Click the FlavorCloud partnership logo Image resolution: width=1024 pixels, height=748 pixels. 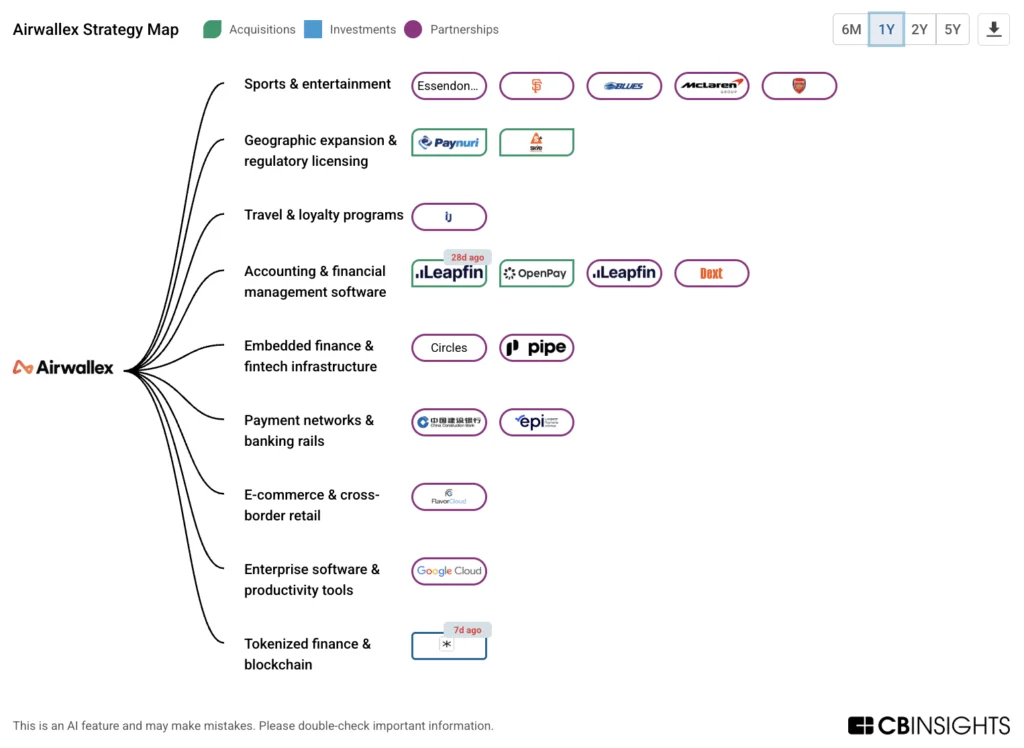point(449,496)
